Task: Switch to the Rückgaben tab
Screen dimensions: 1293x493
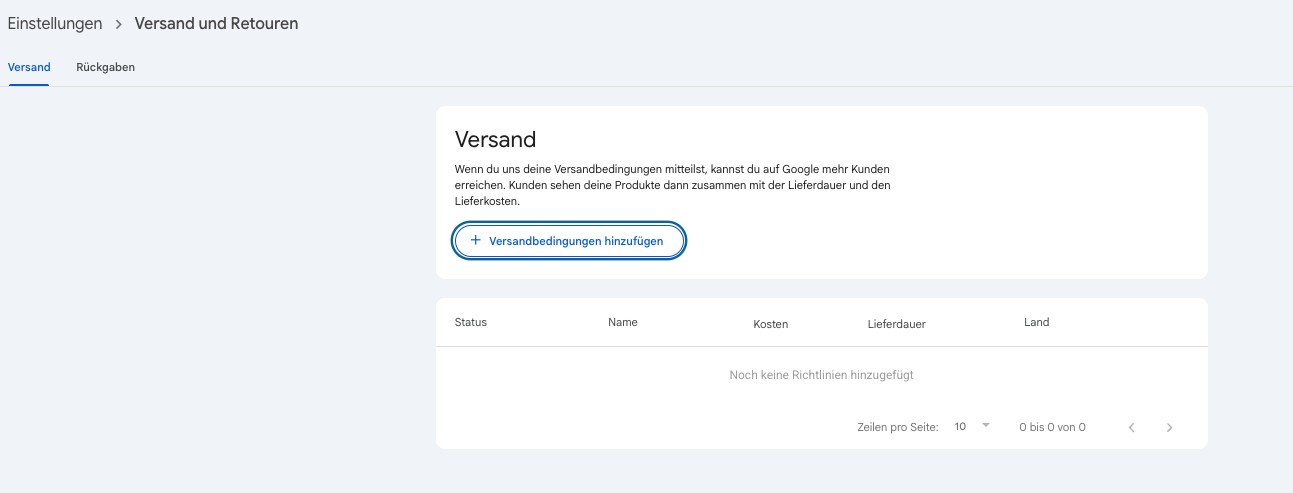Action: coord(105,67)
